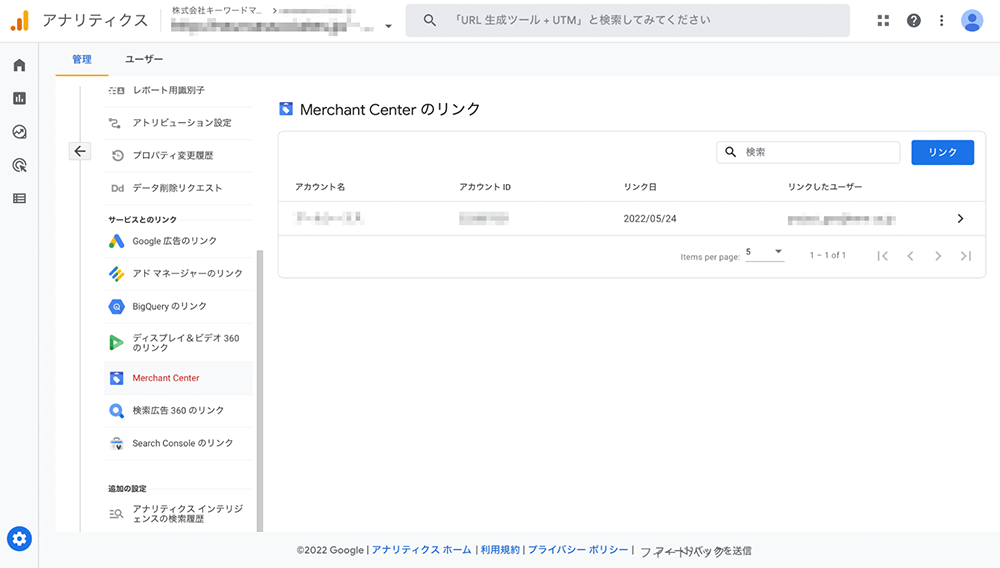Click the 検索広告 360 のリンク icon
Image resolution: width=1000 pixels, height=568 pixels.
(x=116, y=411)
